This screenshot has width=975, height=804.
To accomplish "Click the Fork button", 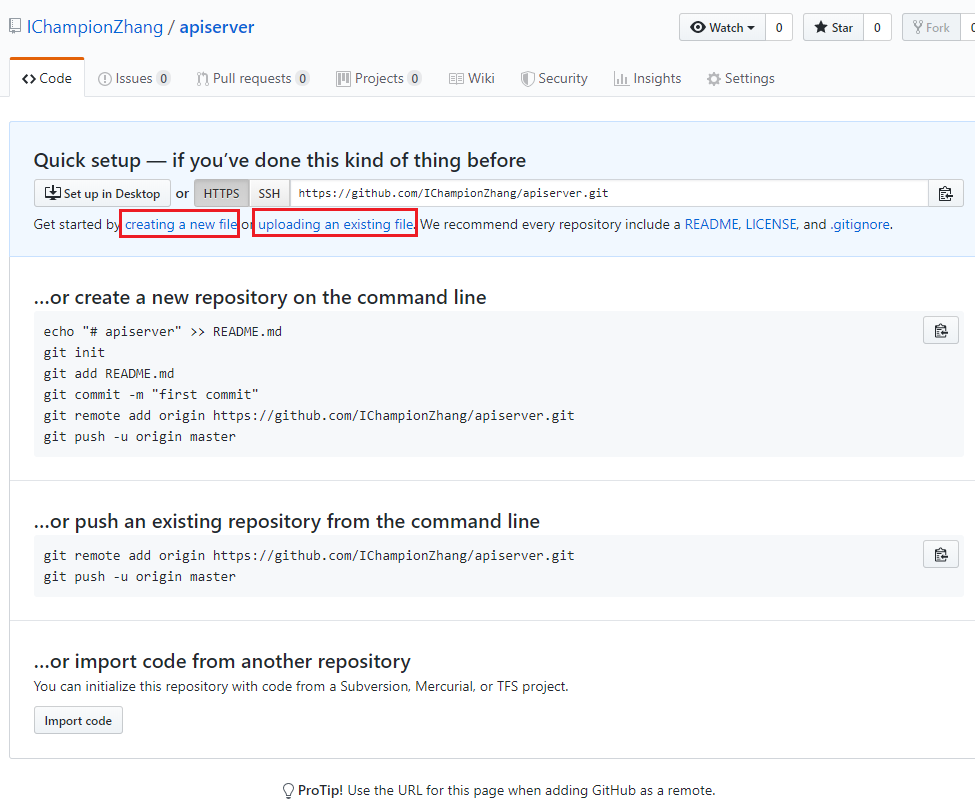I will click(931, 27).
